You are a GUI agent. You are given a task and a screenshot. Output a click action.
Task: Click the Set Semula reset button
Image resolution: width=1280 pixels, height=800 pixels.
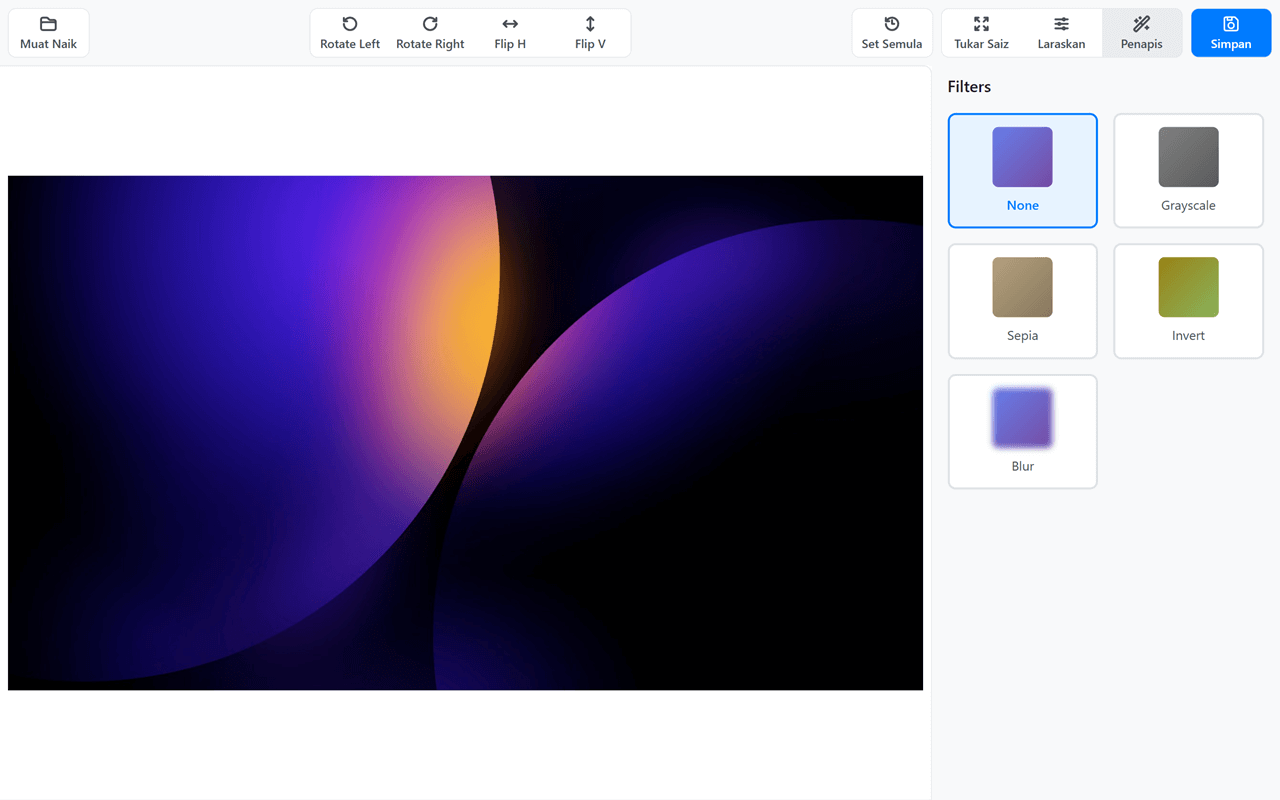[892, 33]
